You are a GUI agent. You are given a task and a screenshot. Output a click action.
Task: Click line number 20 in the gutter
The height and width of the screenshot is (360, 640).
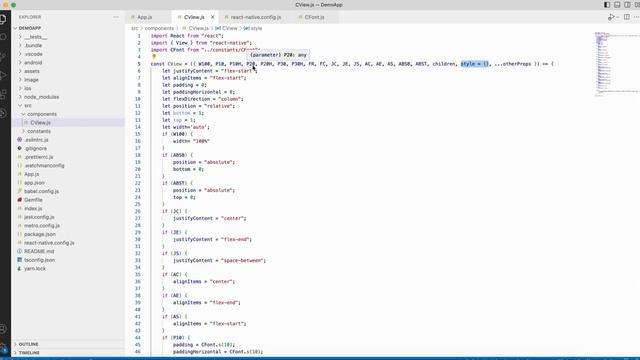click(138, 169)
